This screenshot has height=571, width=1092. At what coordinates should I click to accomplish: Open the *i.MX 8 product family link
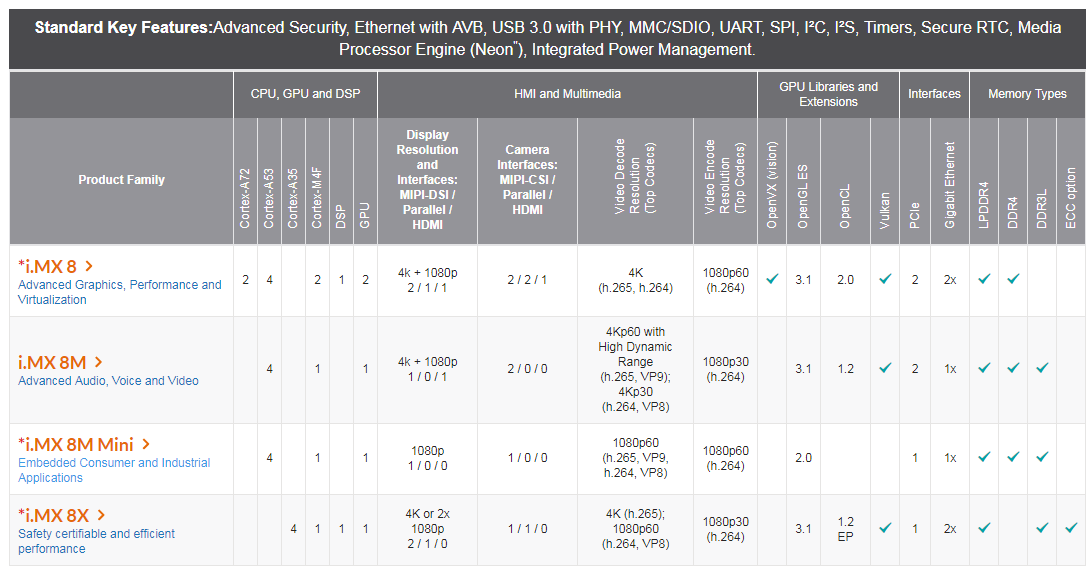[47, 266]
